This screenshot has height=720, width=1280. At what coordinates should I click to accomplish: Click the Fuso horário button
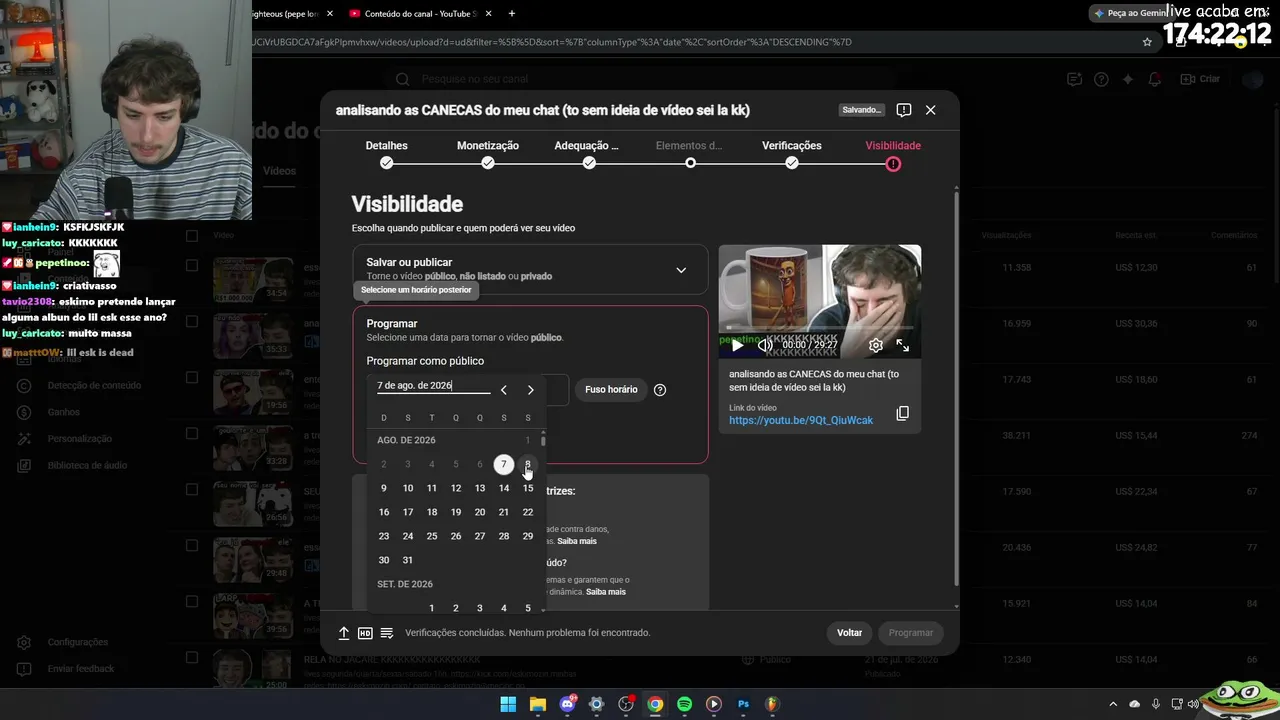[611, 390]
